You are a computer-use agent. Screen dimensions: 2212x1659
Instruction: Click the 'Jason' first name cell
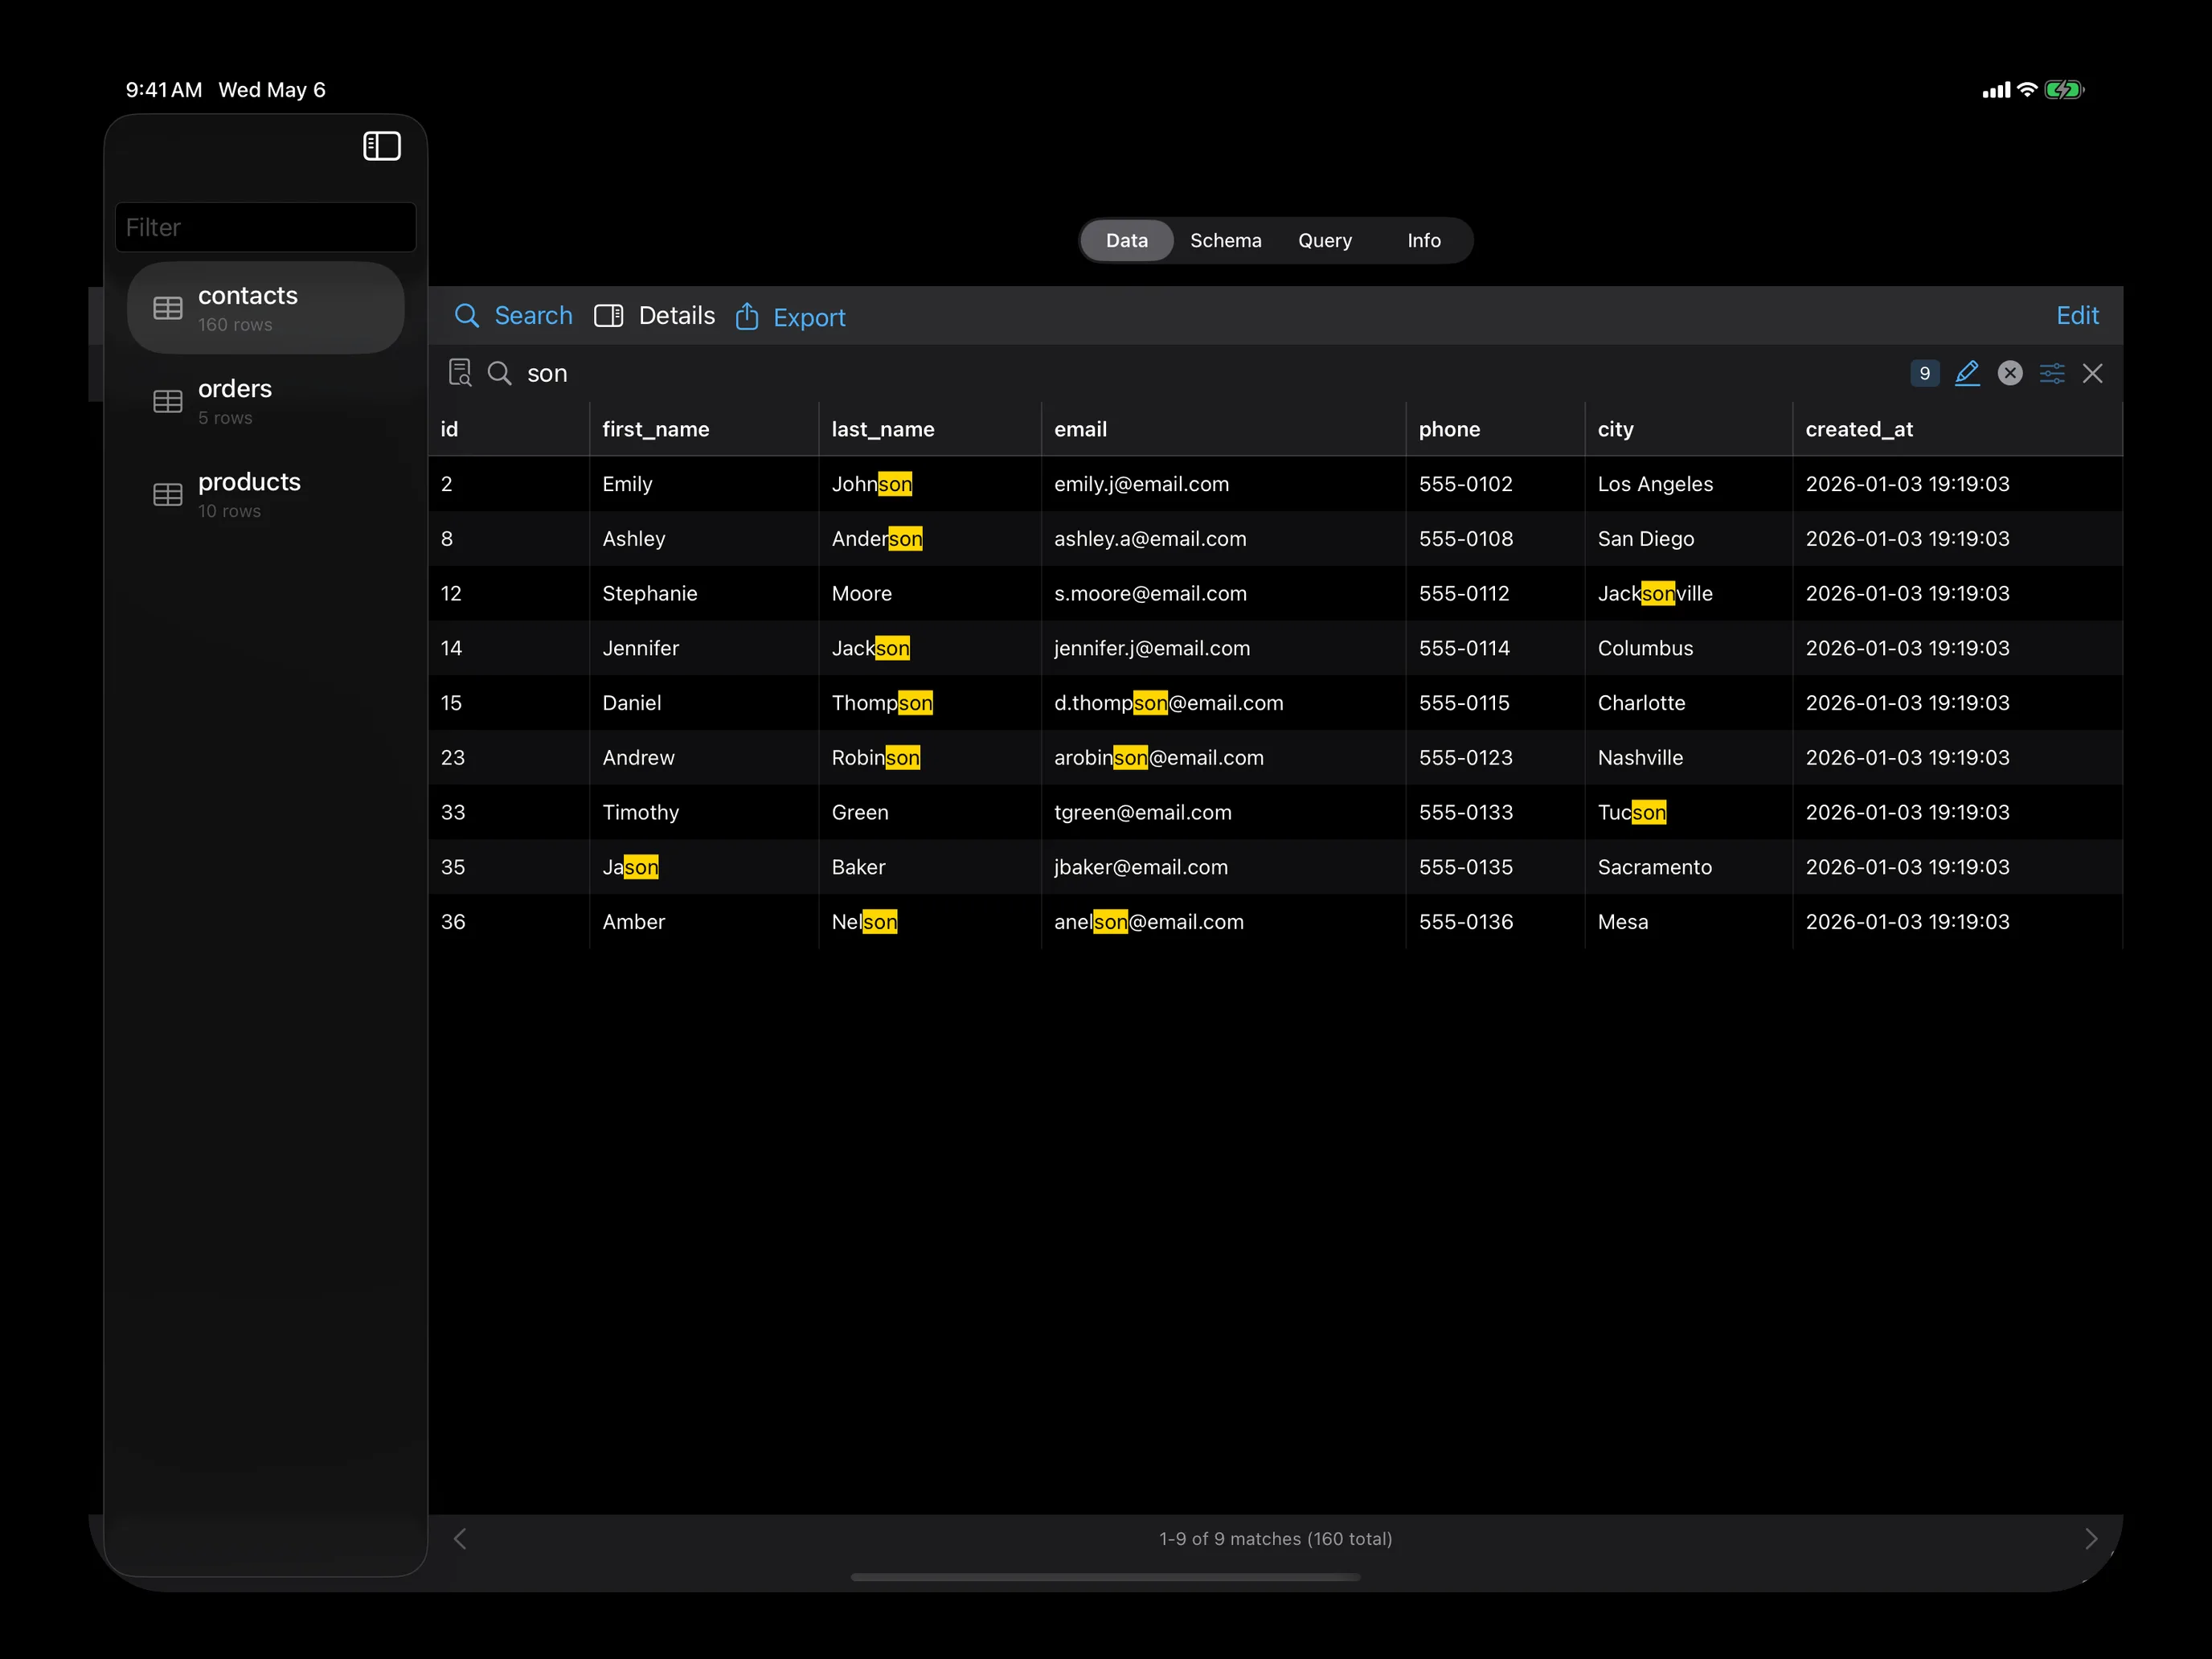pos(704,867)
